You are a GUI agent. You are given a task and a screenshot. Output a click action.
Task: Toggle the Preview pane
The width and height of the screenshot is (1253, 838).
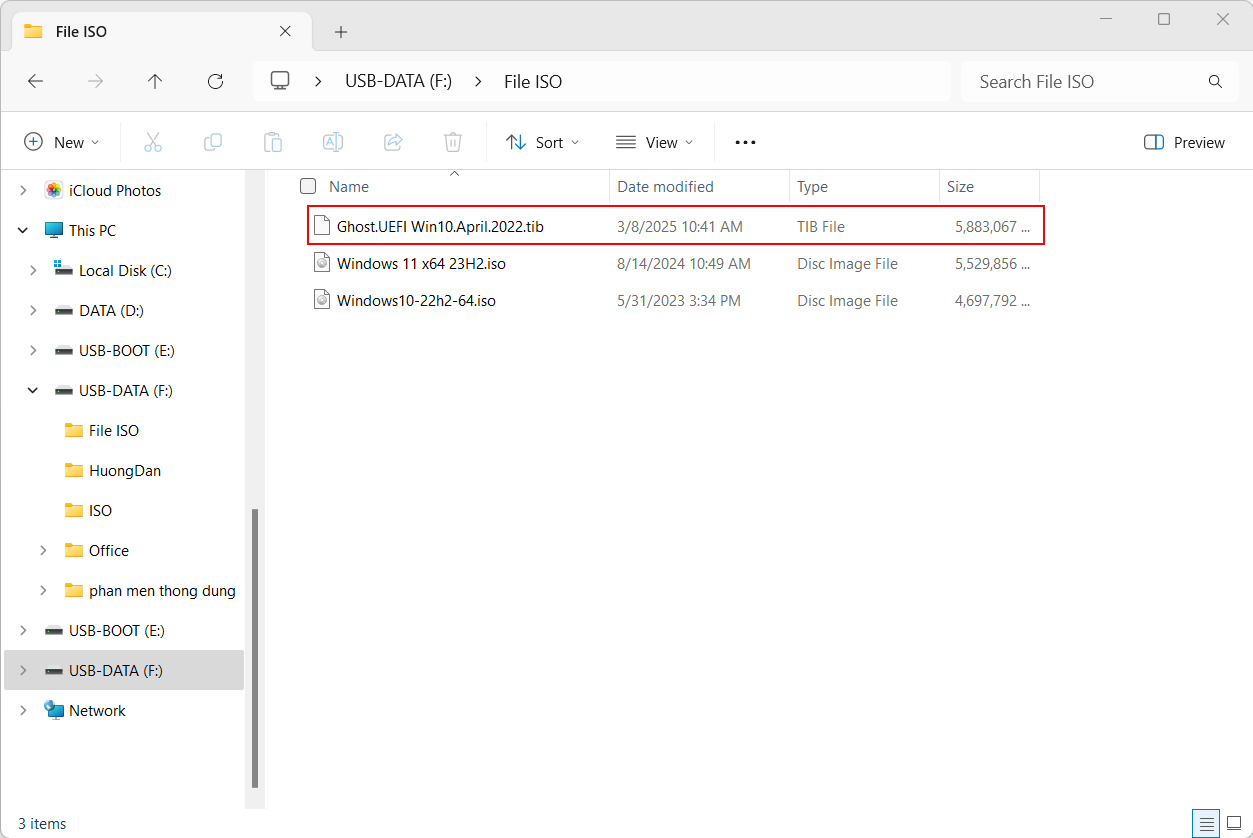(x=1184, y=142)
